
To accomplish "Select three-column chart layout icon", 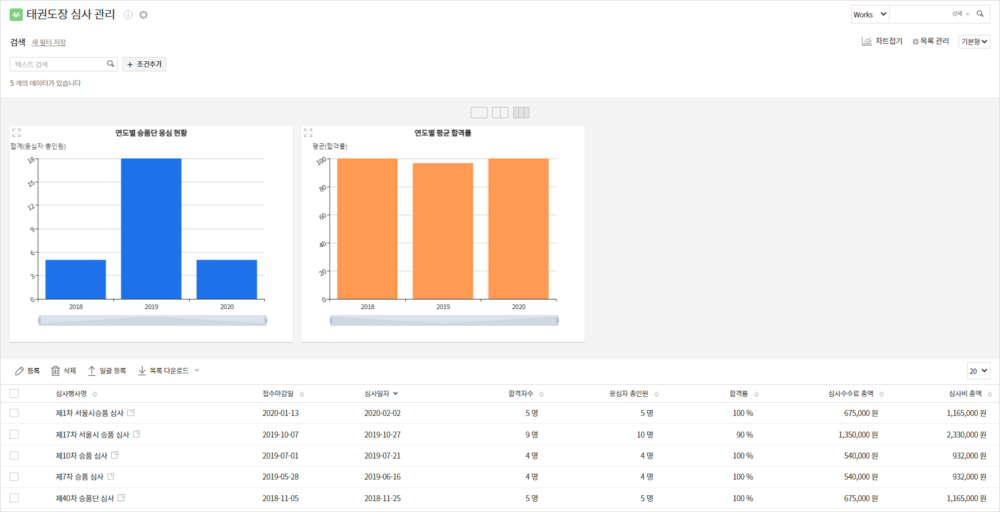I will pyautogui.click(x=521, y=112).
